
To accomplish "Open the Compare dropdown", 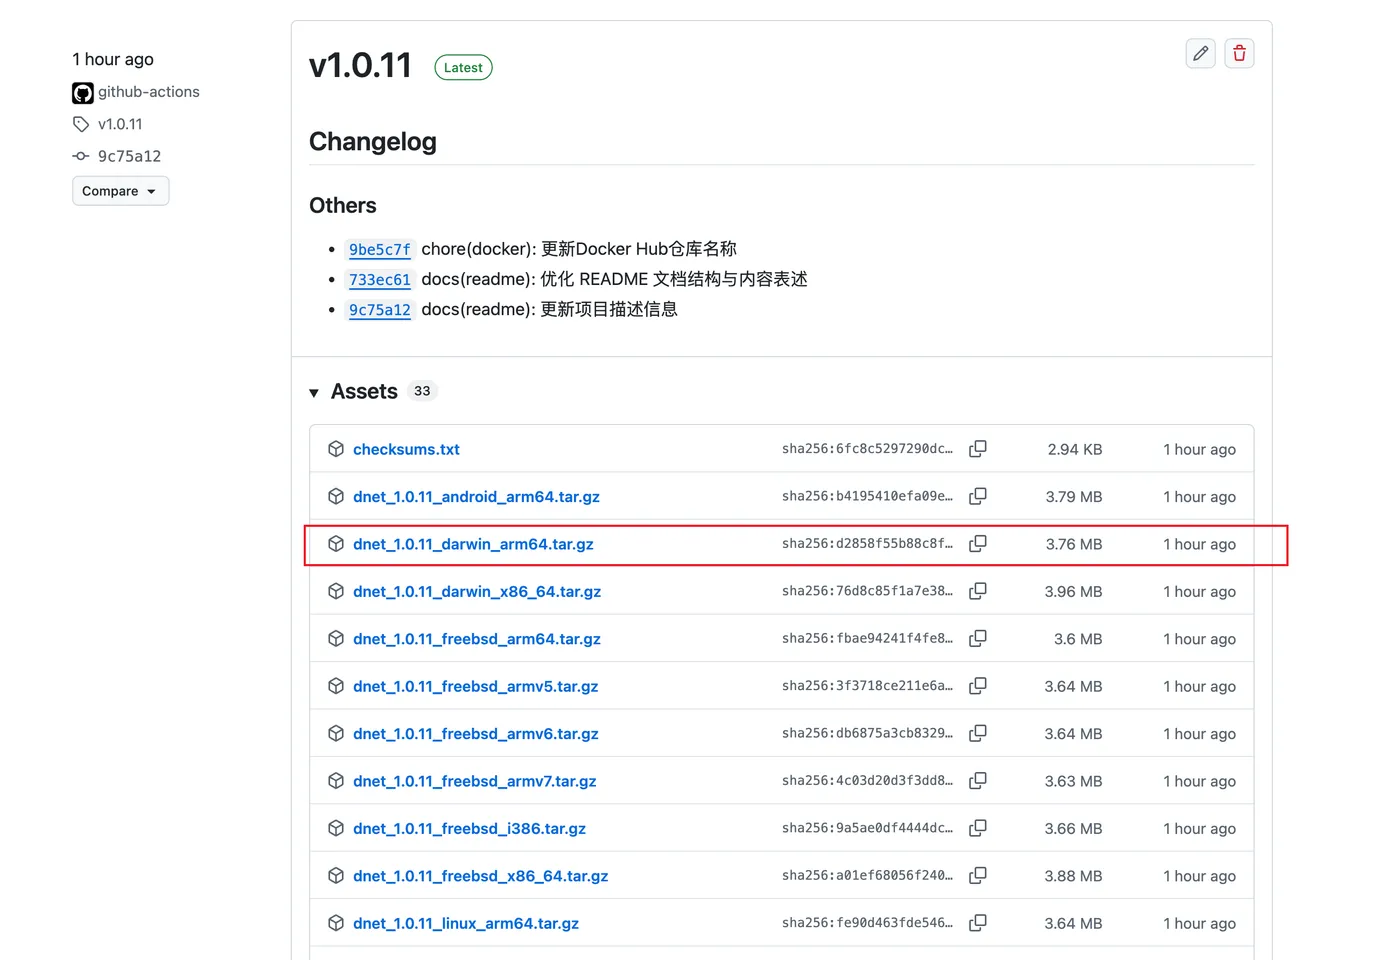I will tap(120, 191).
